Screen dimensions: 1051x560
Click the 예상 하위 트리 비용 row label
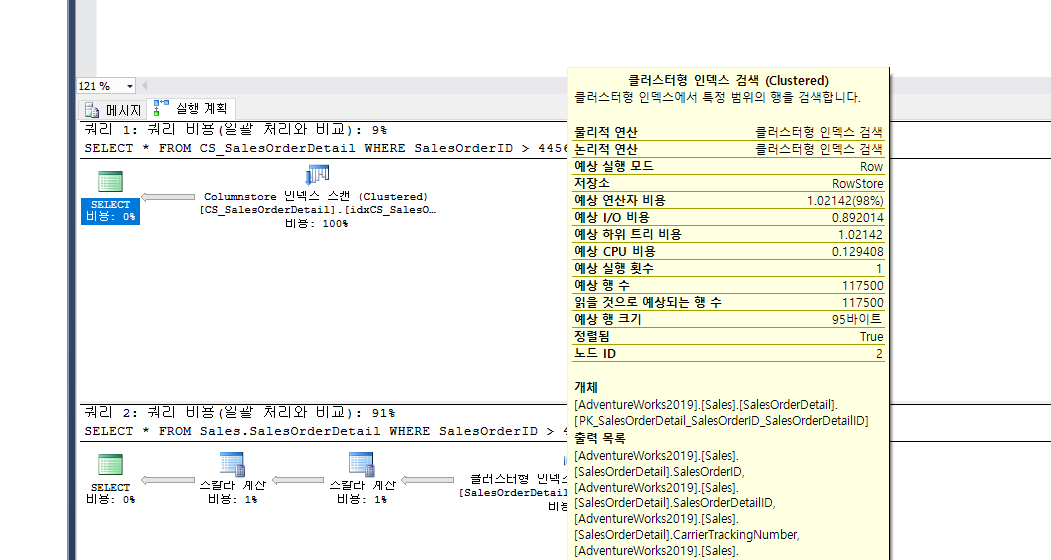627,234
